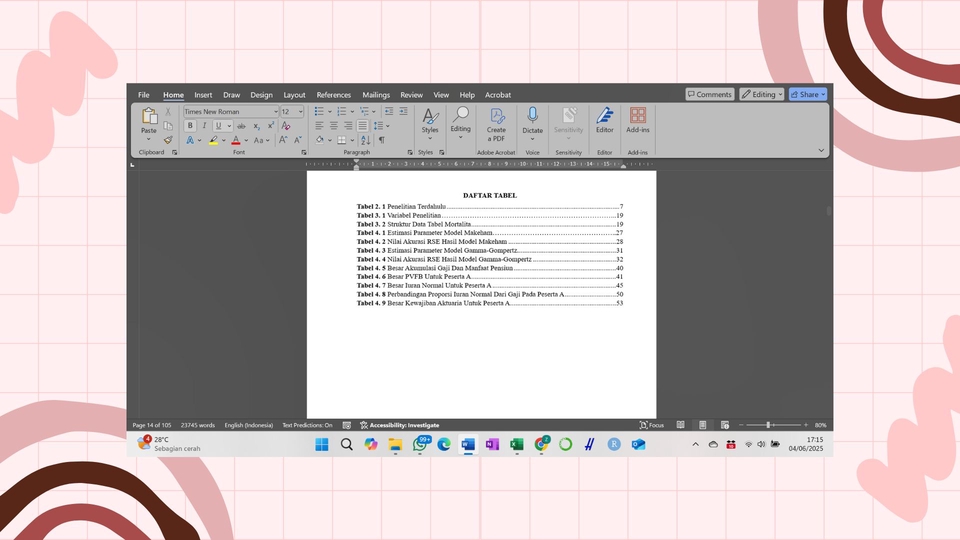Screen dimensions: 960x540
Task: Shrink font size with smaller A icon
Action: tap(298, 140)
